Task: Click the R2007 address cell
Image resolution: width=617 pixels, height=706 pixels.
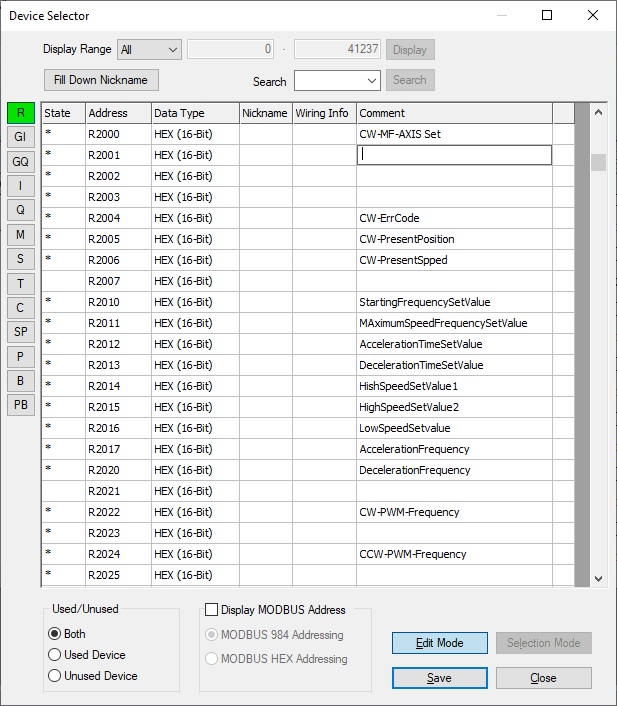Action: pyautogui.click(x=118, y=281)
